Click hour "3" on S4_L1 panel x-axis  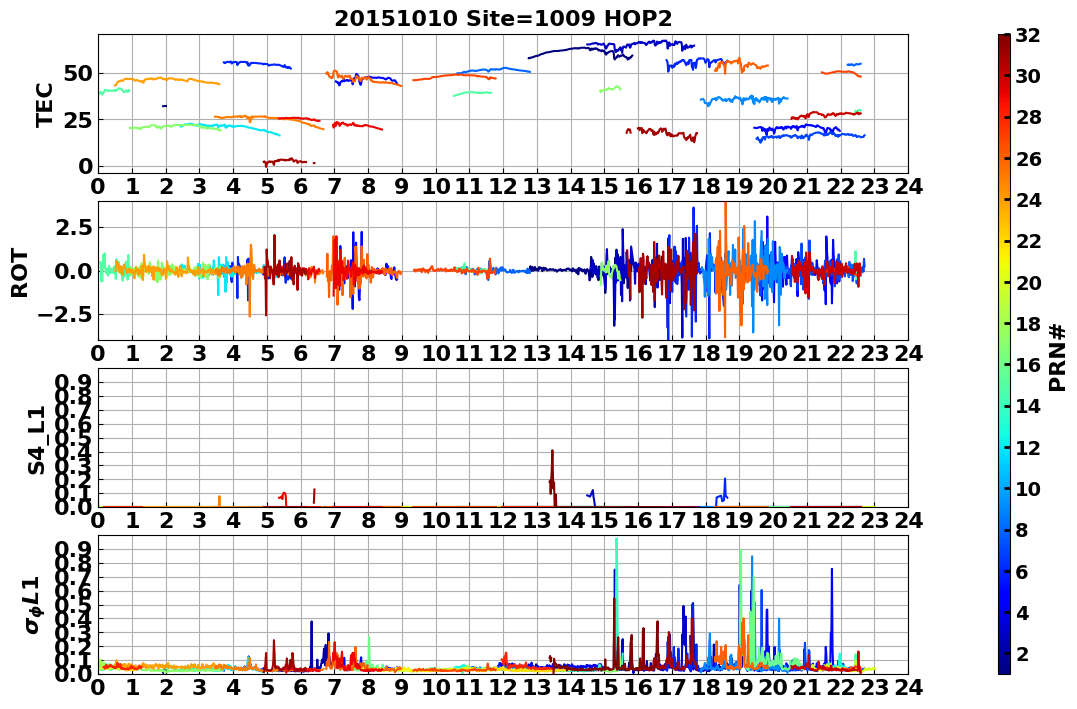click(x=200, y=521)
